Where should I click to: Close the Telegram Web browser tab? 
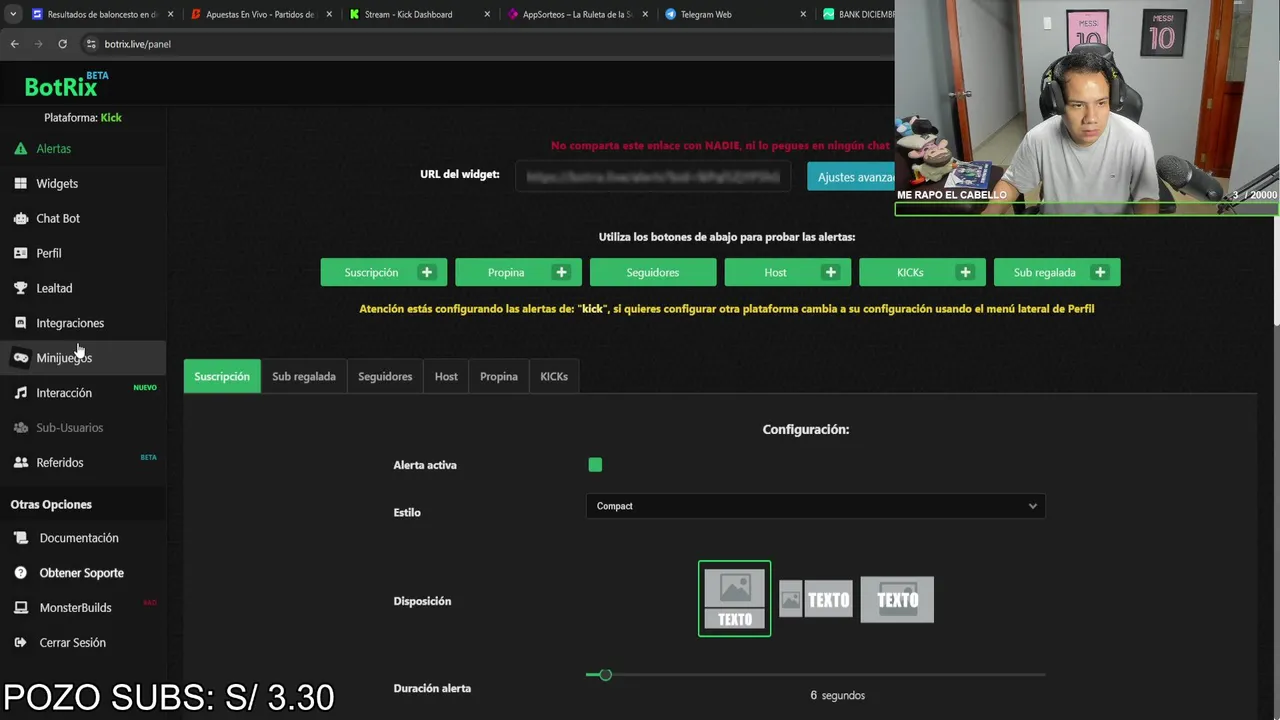coord(803,14)
